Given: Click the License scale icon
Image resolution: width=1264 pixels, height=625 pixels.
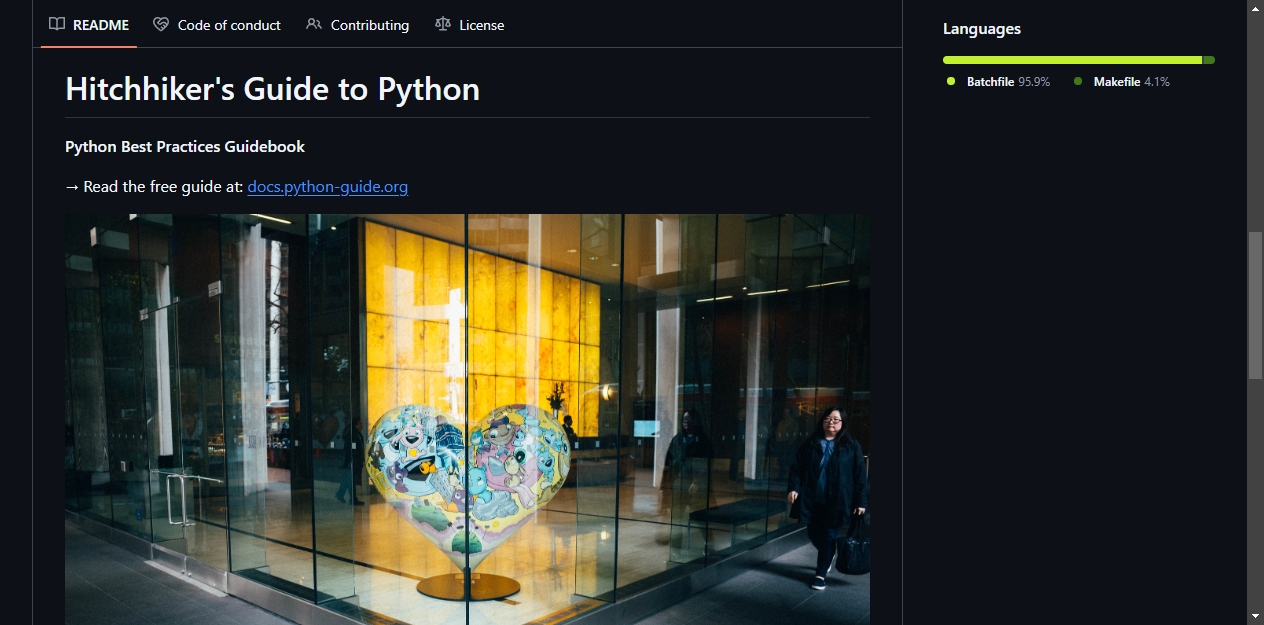Looking at the screenshot, I should tap(443, 25).
